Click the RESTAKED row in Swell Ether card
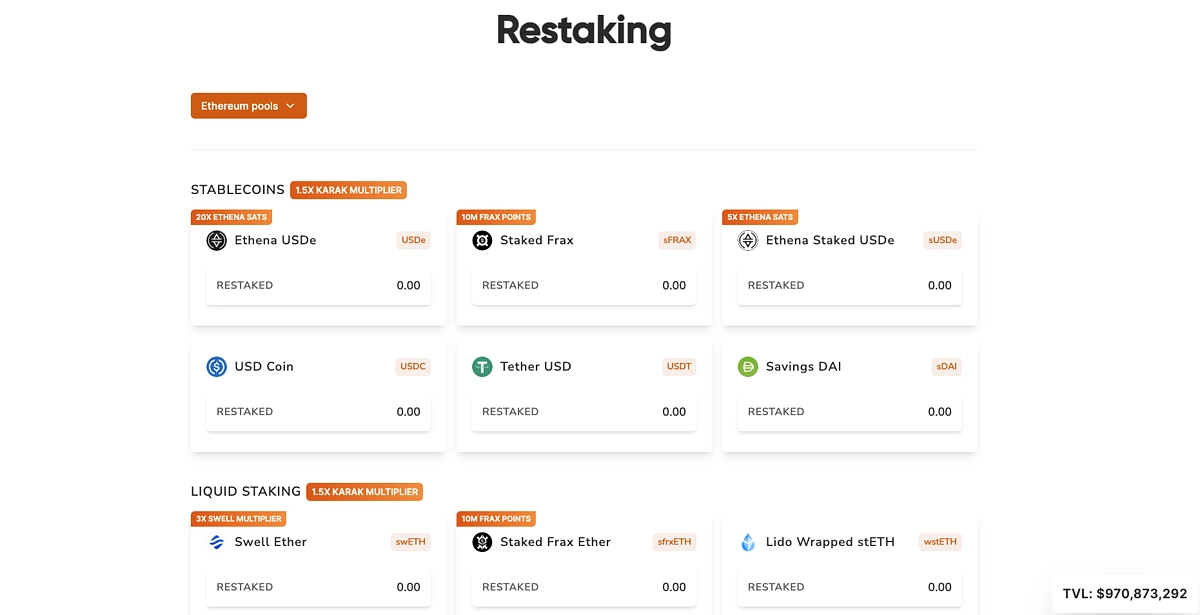This screenshot has height=615, width=1200. (x=319, y=588)
